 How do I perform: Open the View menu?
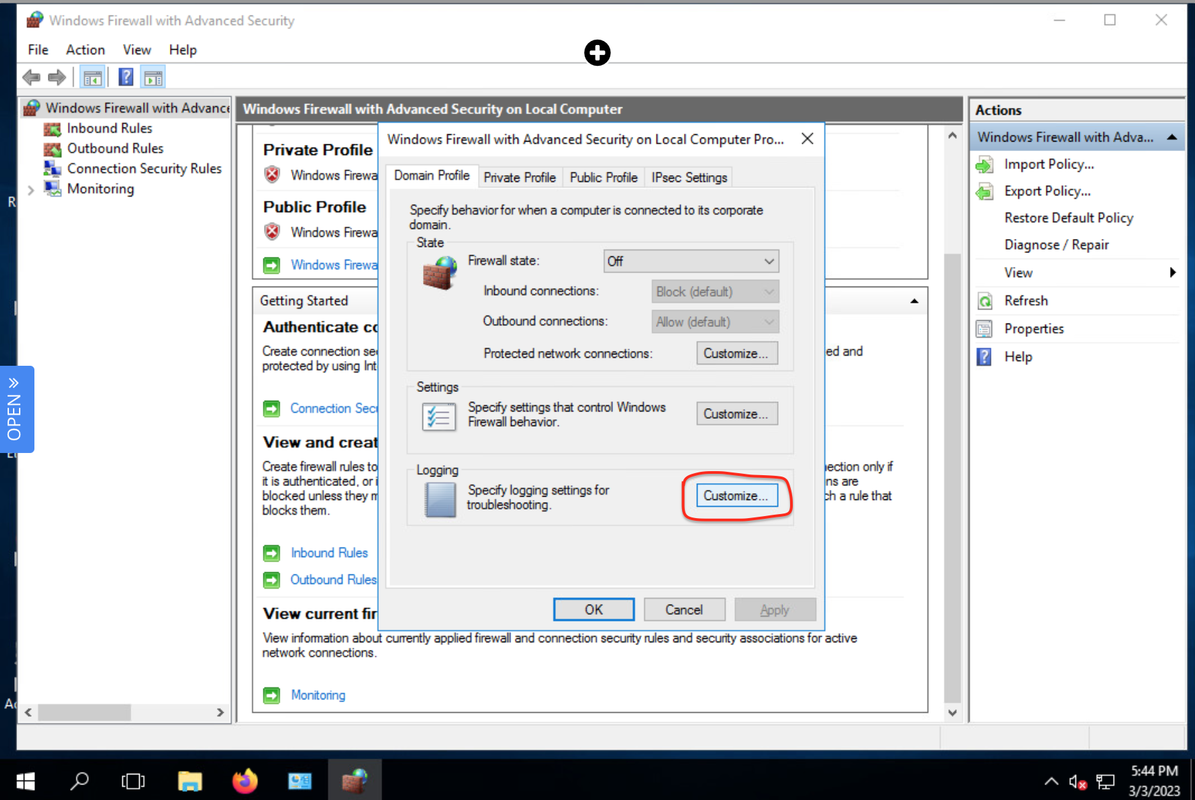pos(137,50)
